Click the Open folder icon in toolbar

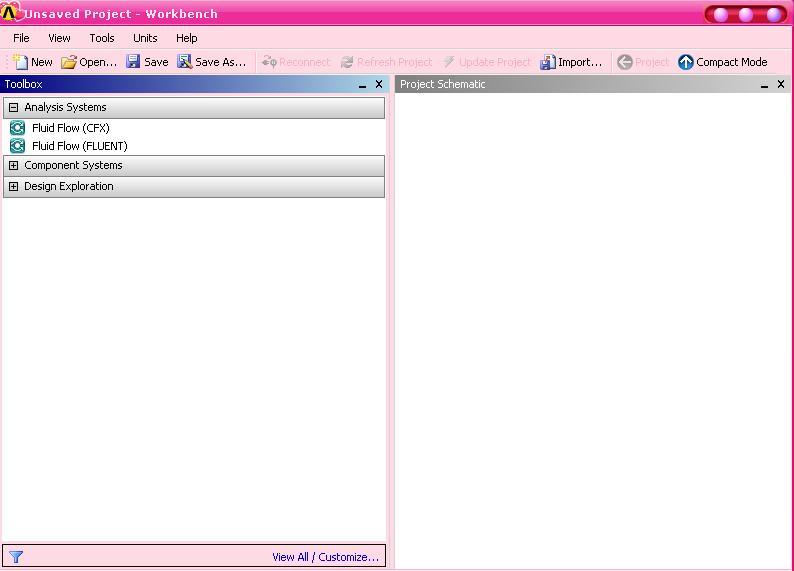(x=68, y=62)
